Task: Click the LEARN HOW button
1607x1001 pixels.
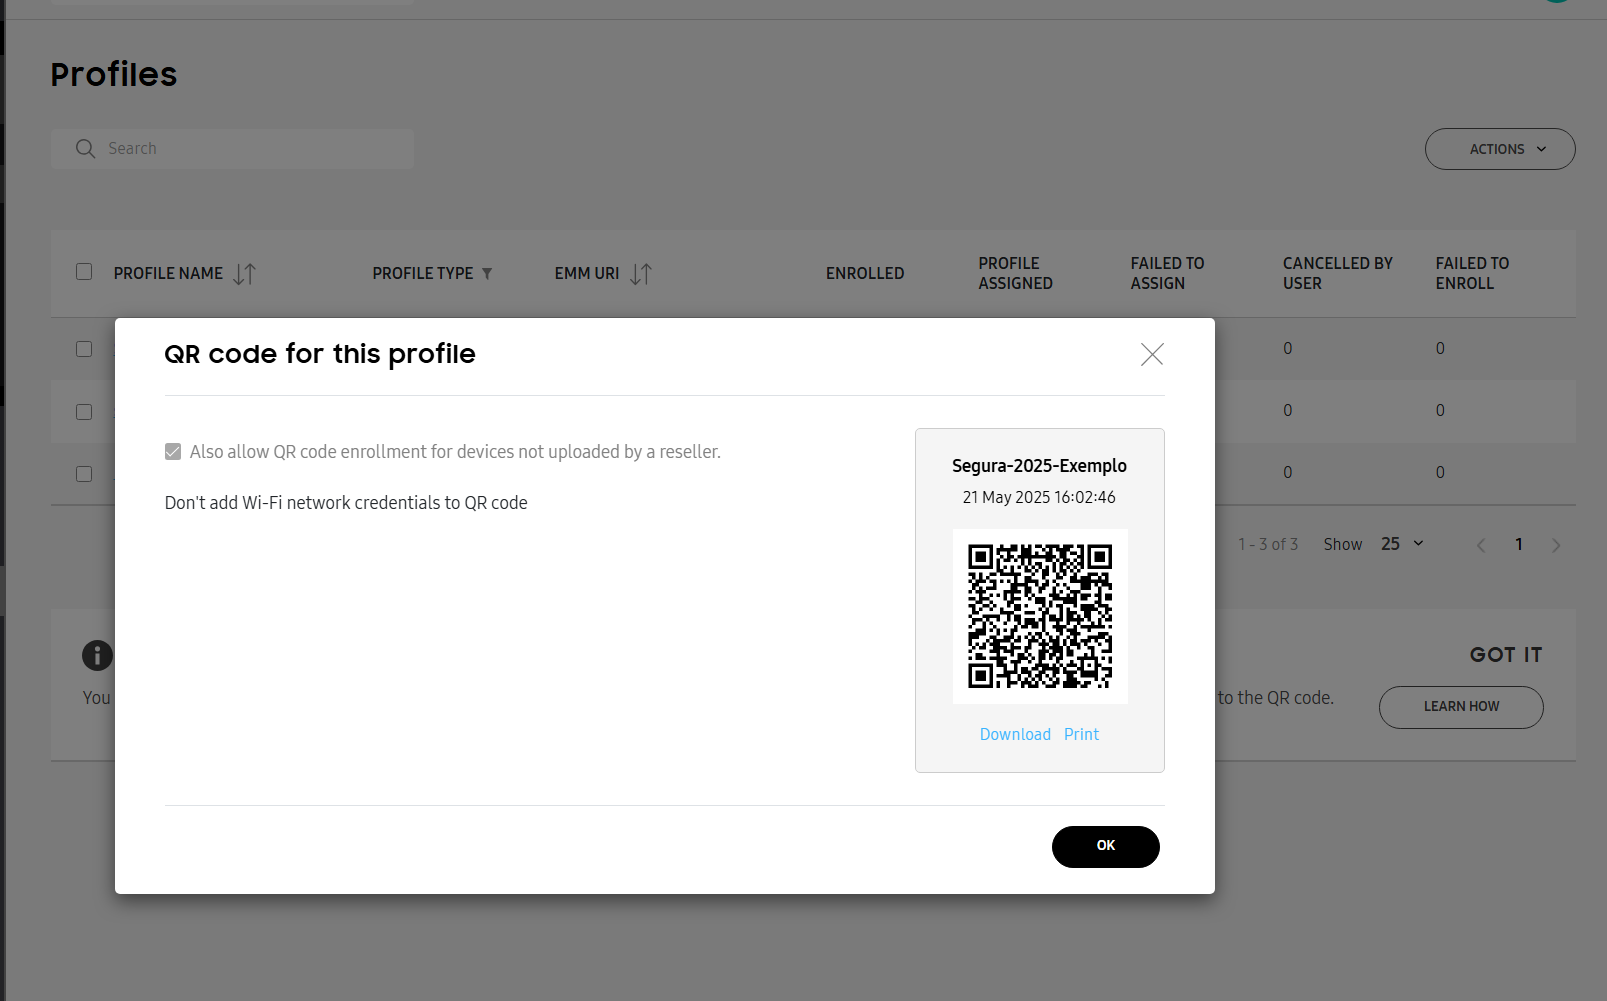Action: pos(1461,707)
